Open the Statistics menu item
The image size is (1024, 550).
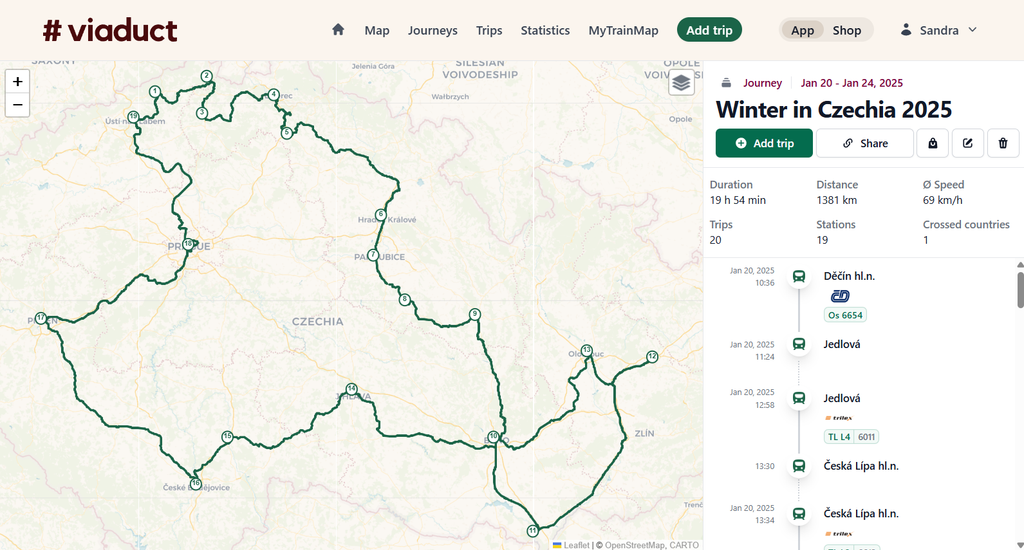tap(545, 30)
